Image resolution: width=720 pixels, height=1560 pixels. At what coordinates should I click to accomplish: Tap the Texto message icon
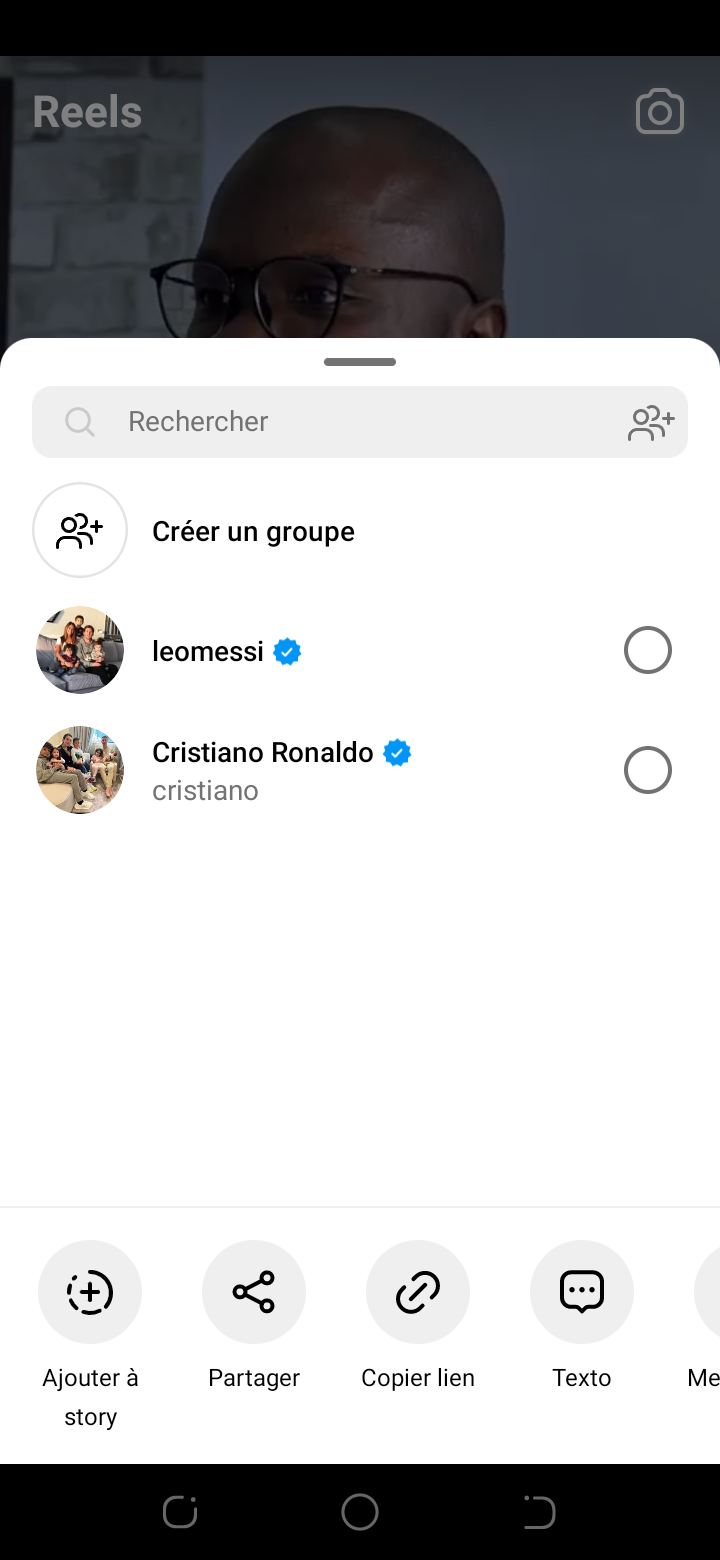point(582,1292)
